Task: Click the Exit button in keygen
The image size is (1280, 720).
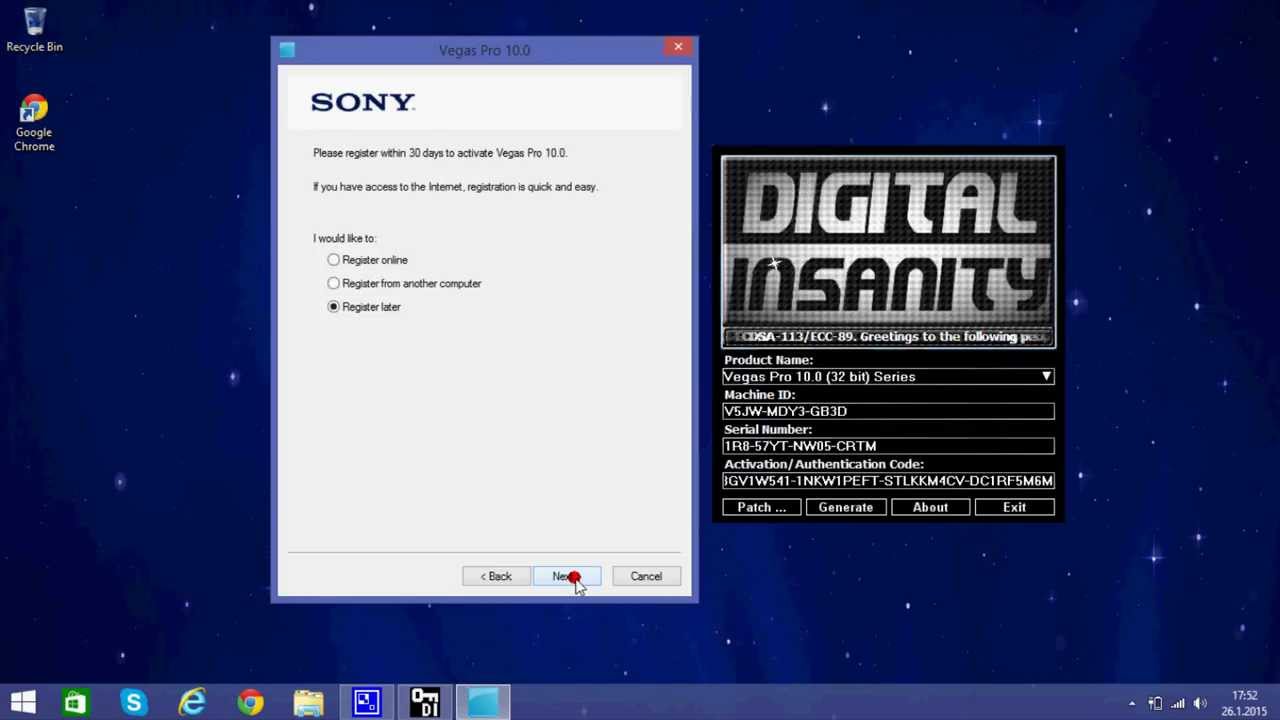Action: pos(1015,507)
